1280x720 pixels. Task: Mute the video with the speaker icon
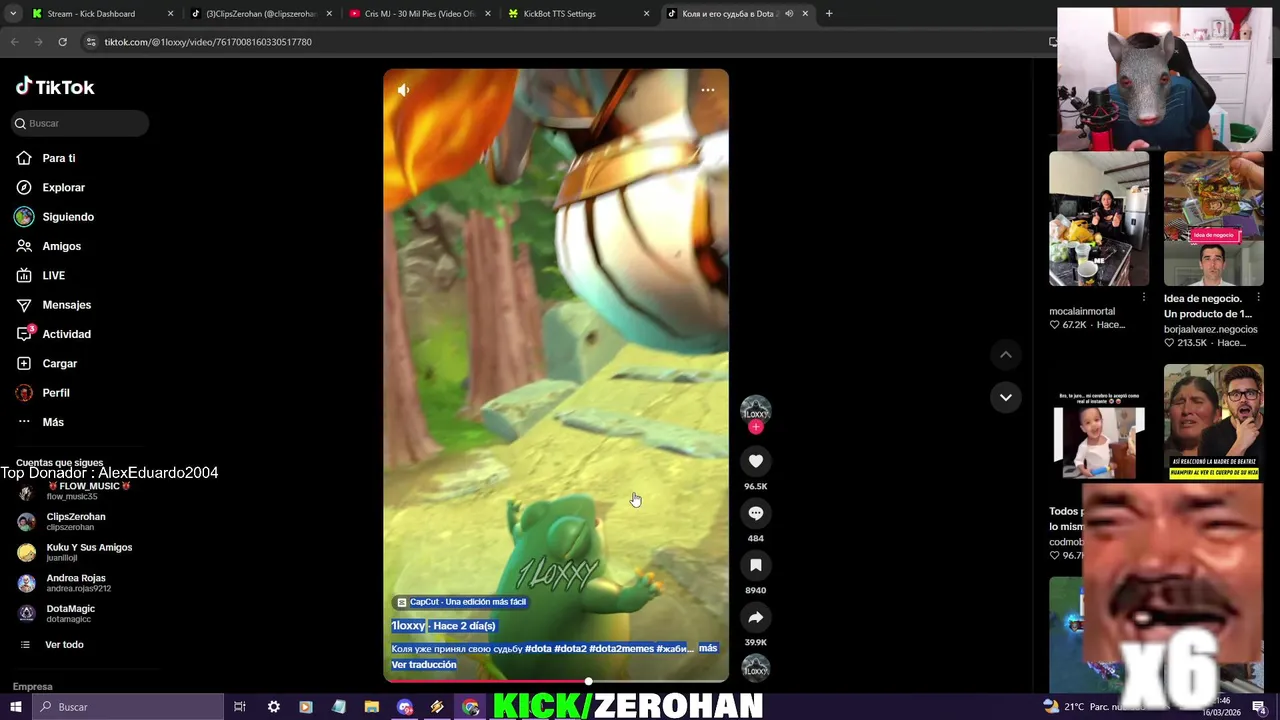click(x=403, y=90)
